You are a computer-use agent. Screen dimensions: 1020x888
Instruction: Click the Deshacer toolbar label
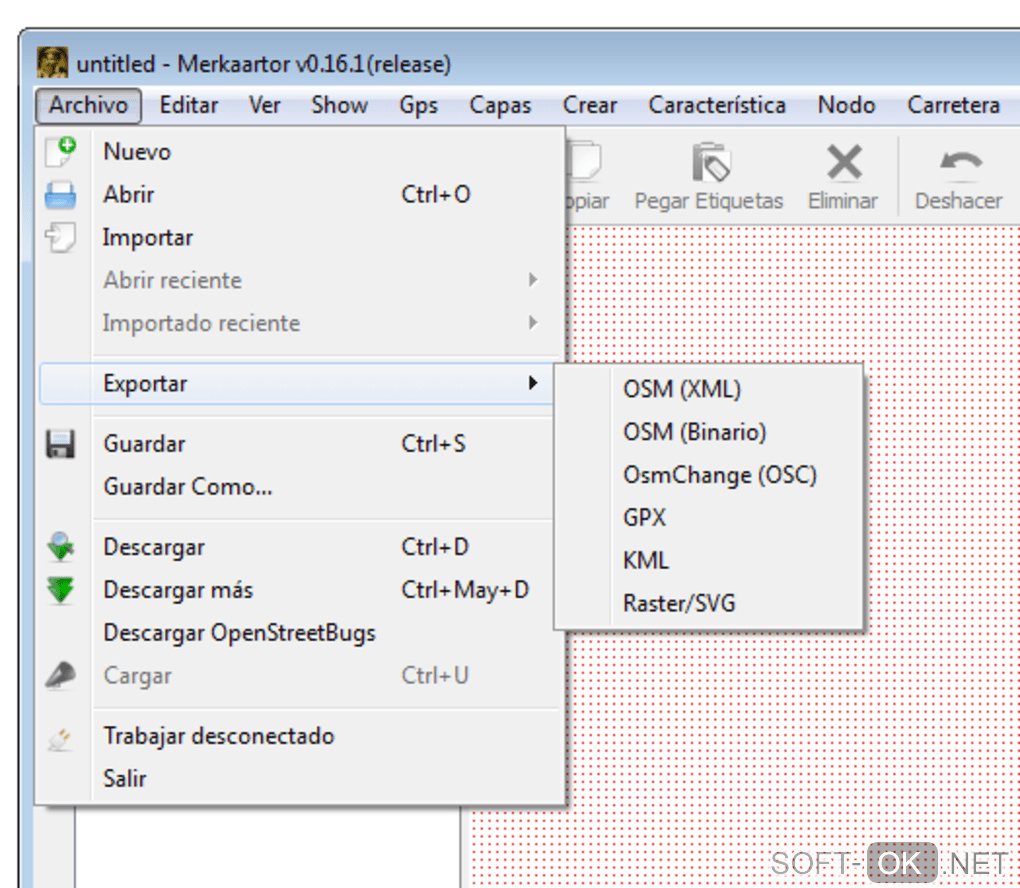pos(959,201)
